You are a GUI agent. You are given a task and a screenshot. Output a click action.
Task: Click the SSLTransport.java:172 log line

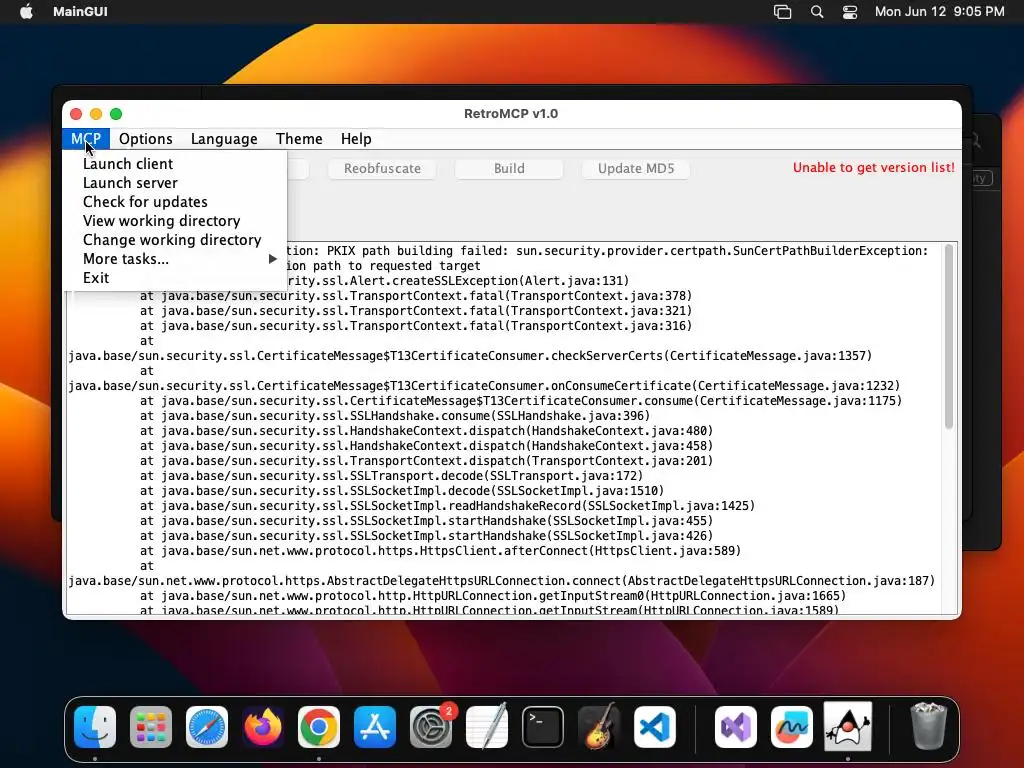[x=391, y=476]
